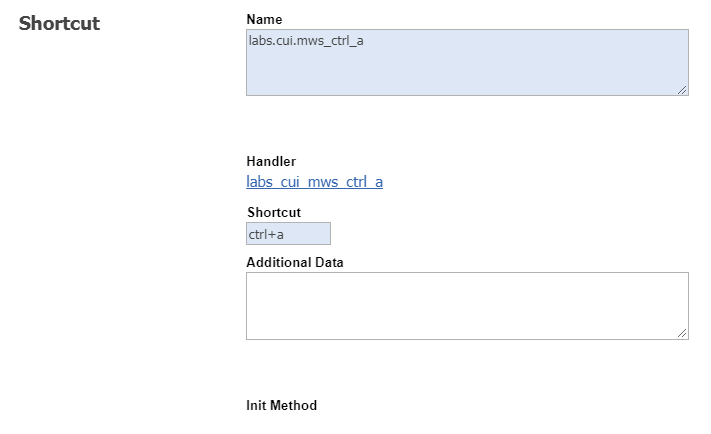Image resolution: width=711 pixels, height=434 pixels.
Task: Click the top-left corner of Additional Data box
Action: [x=250, y=276]
